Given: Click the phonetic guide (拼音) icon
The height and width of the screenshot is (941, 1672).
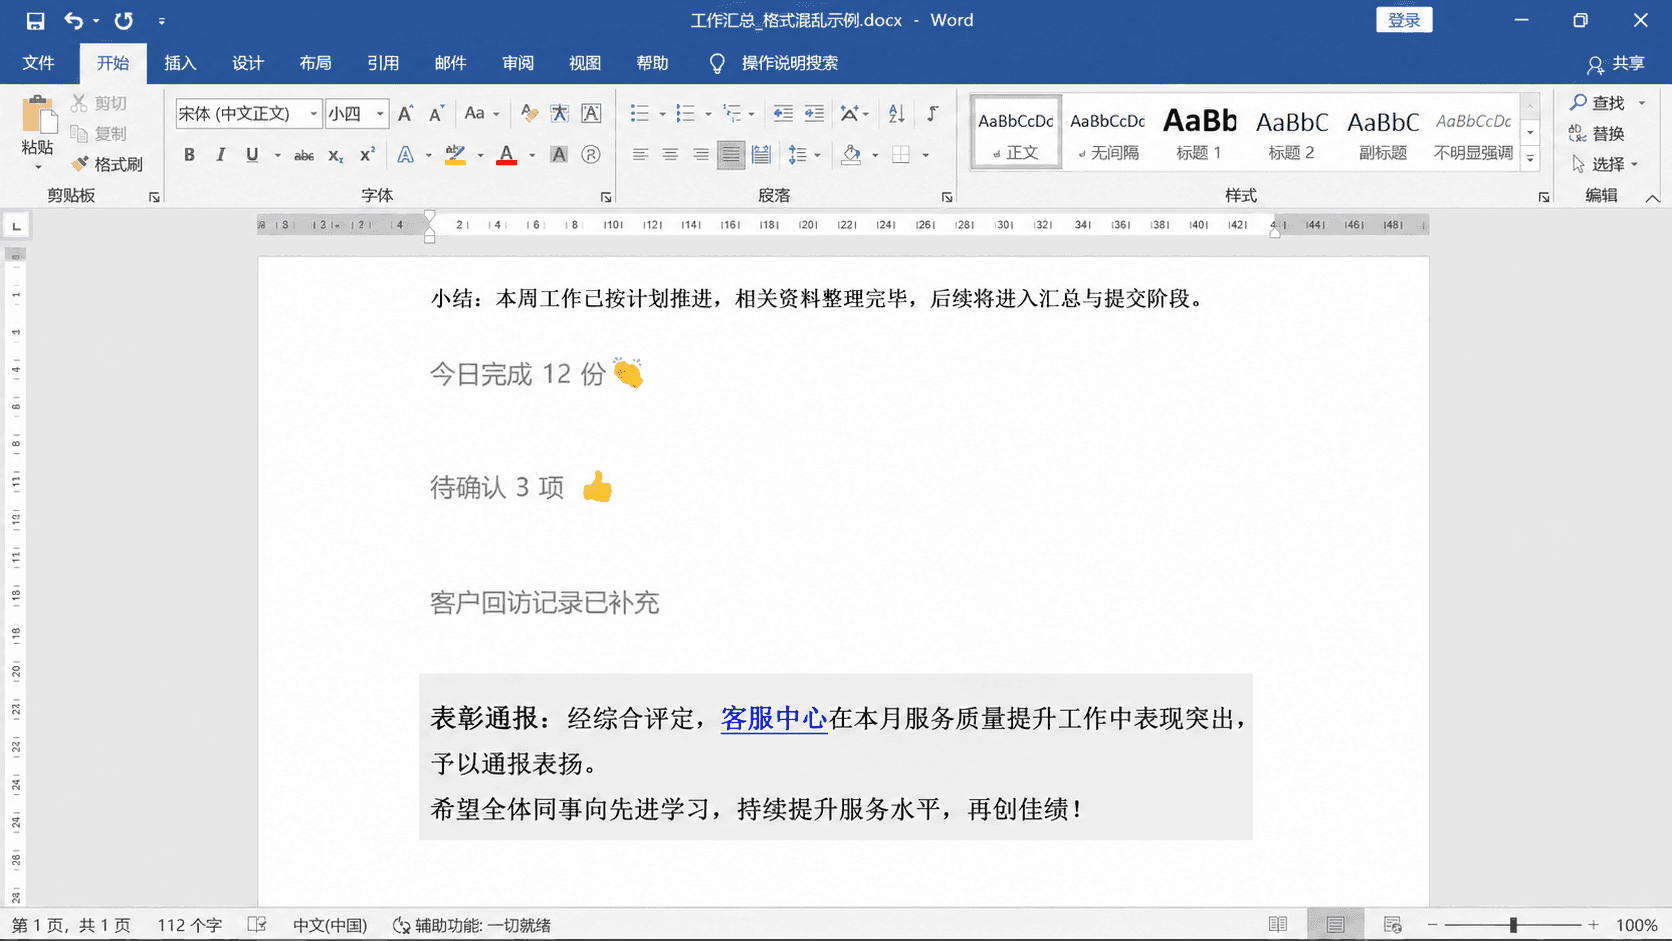Looking at the screenshot, I should [560, 113].
